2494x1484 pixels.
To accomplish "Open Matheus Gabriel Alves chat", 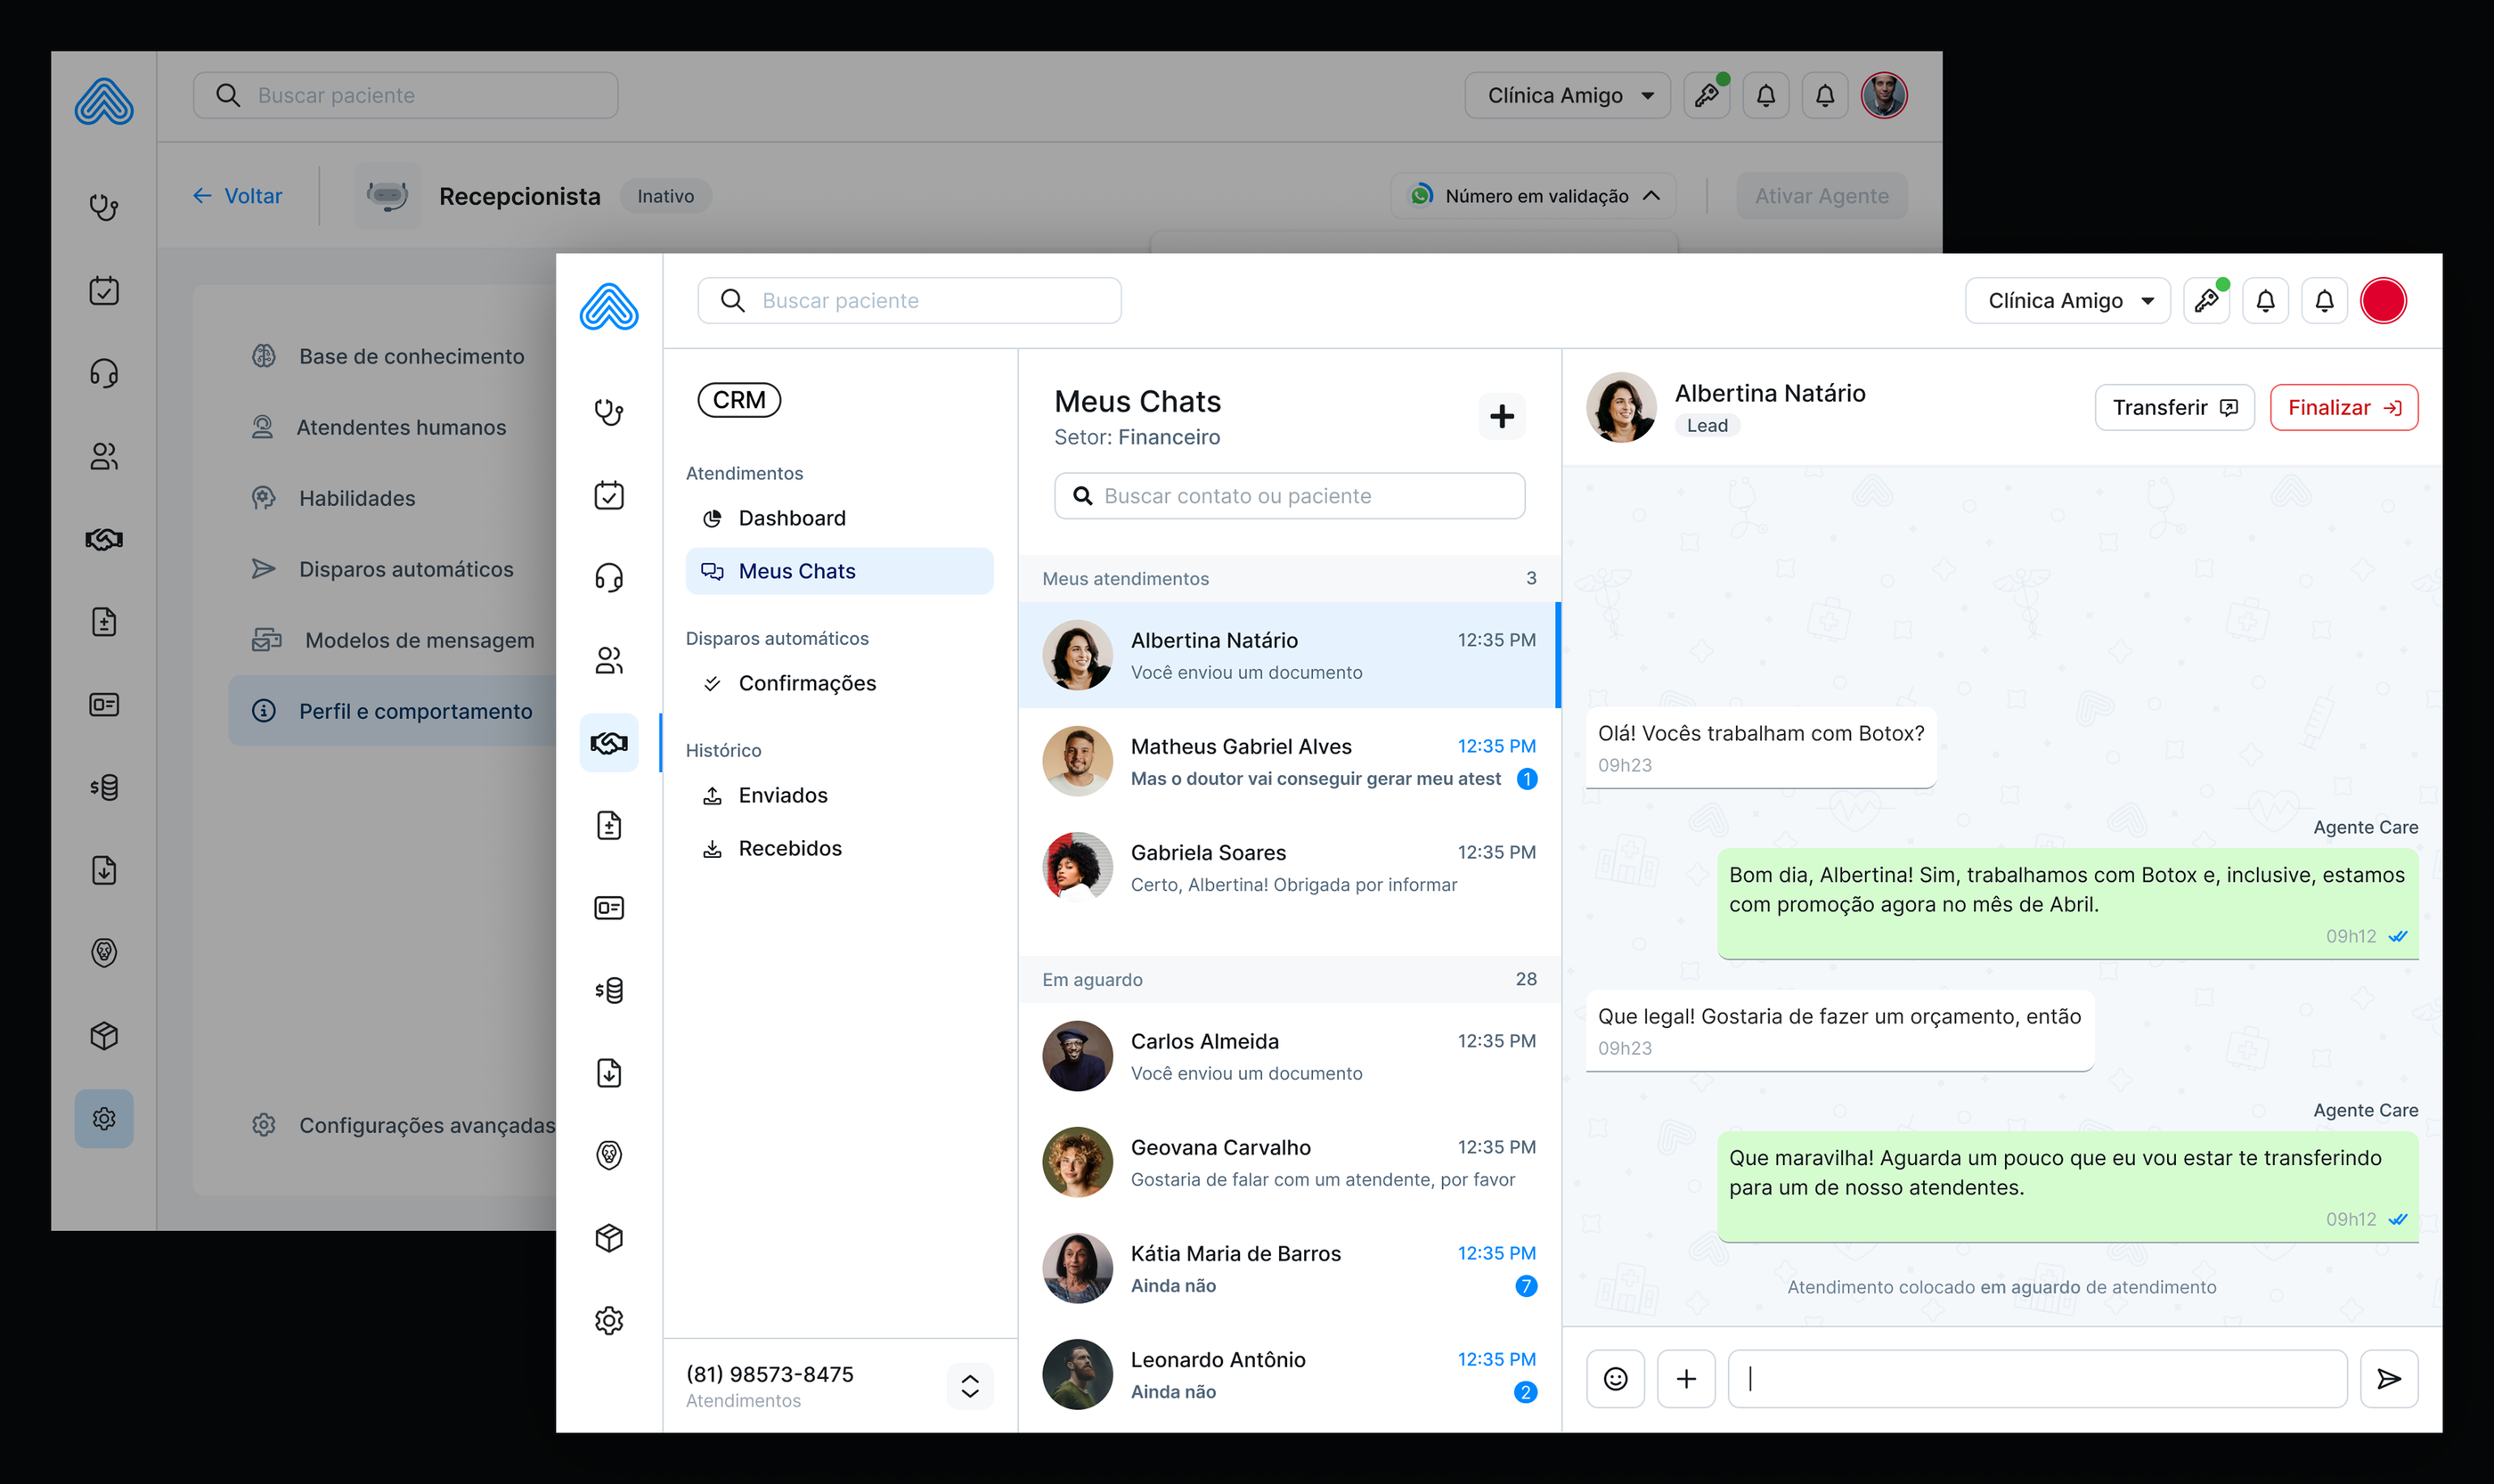I will pyautogui.click(x=1289, y=762).
